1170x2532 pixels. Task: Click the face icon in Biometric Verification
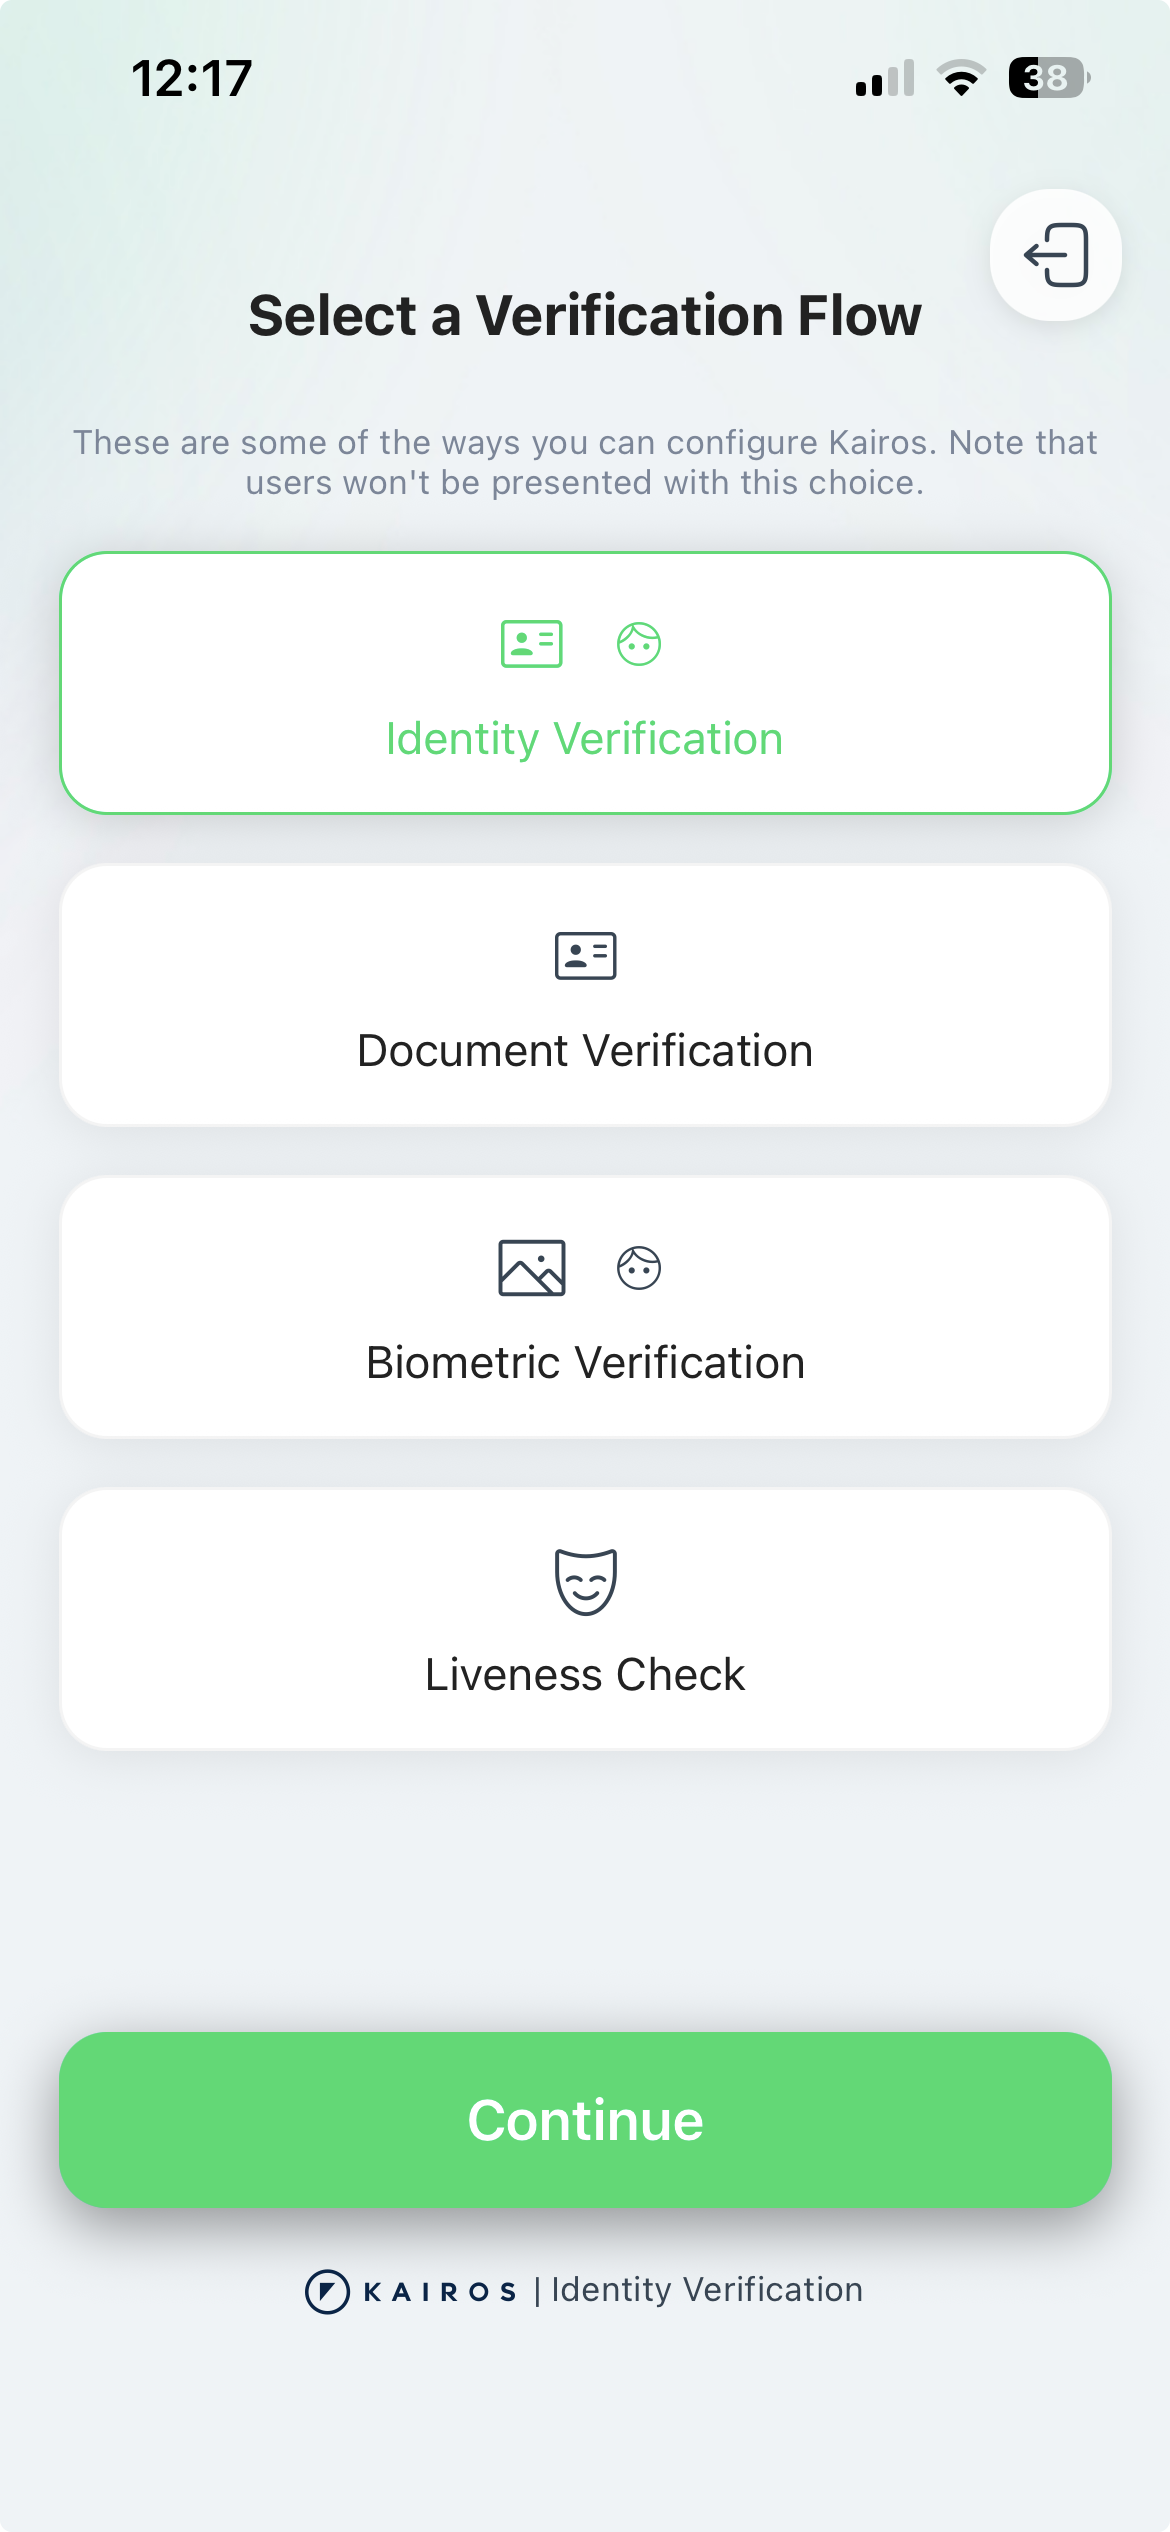coord(639,1268)
